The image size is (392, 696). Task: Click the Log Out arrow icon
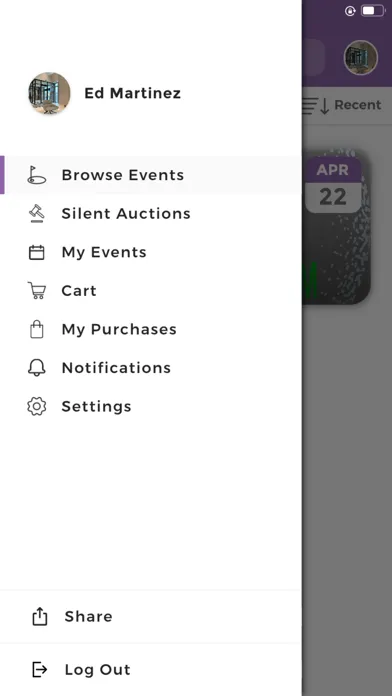(40, 669)
